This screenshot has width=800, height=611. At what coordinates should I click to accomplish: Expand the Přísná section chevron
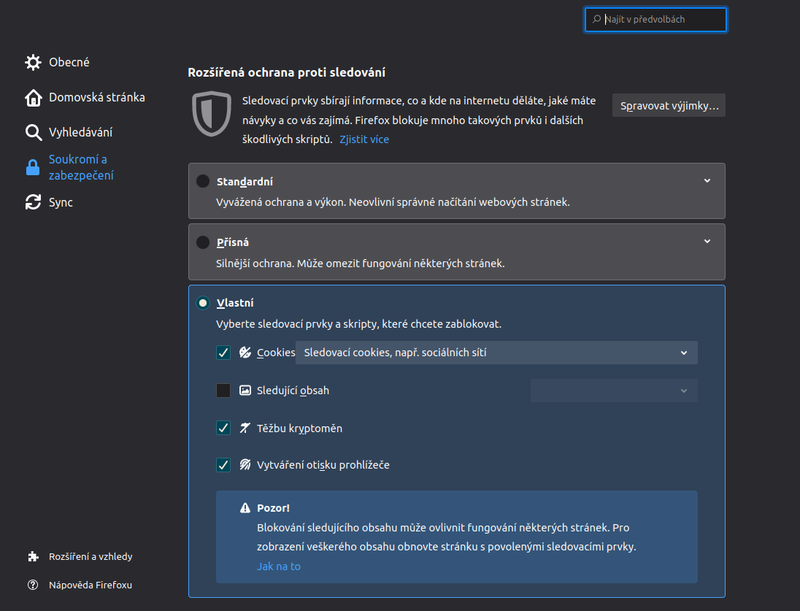[x=707, y=241]
